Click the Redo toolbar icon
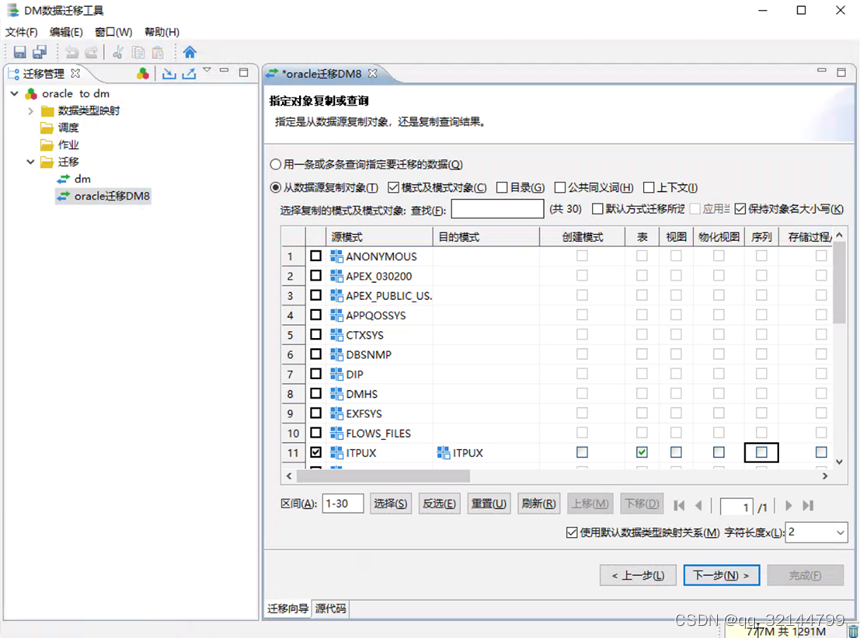This screenshot has height=638, width=860. [x=91, y=52]
